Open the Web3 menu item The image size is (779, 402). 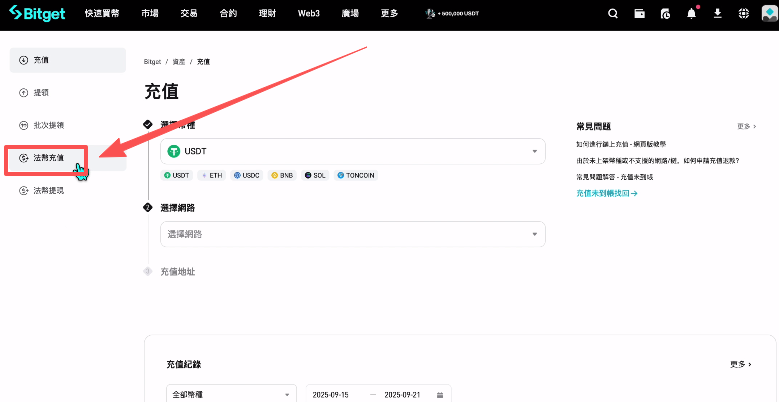(x=309, y=14)
